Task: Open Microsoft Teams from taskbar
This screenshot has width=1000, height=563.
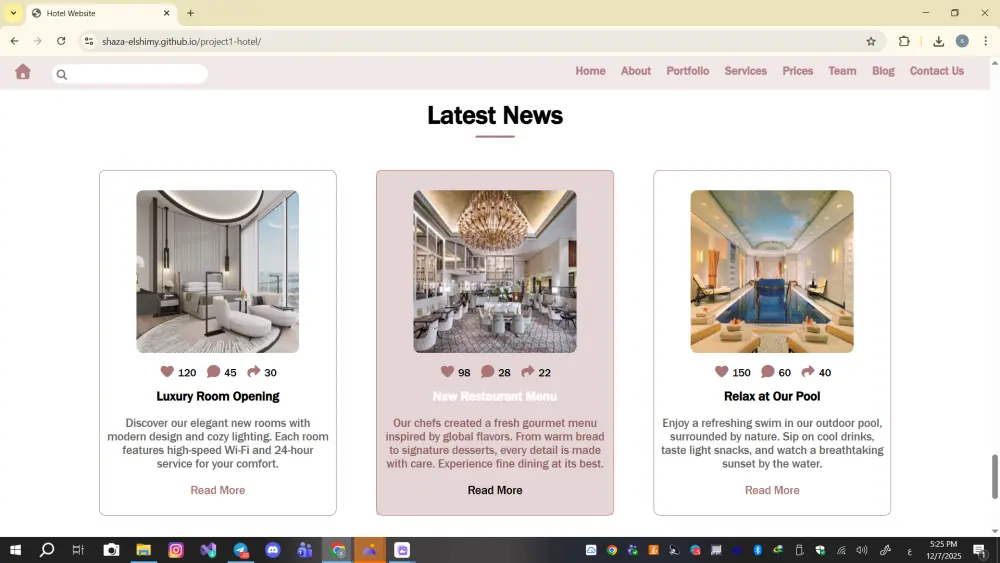Action: pos(305,550)
